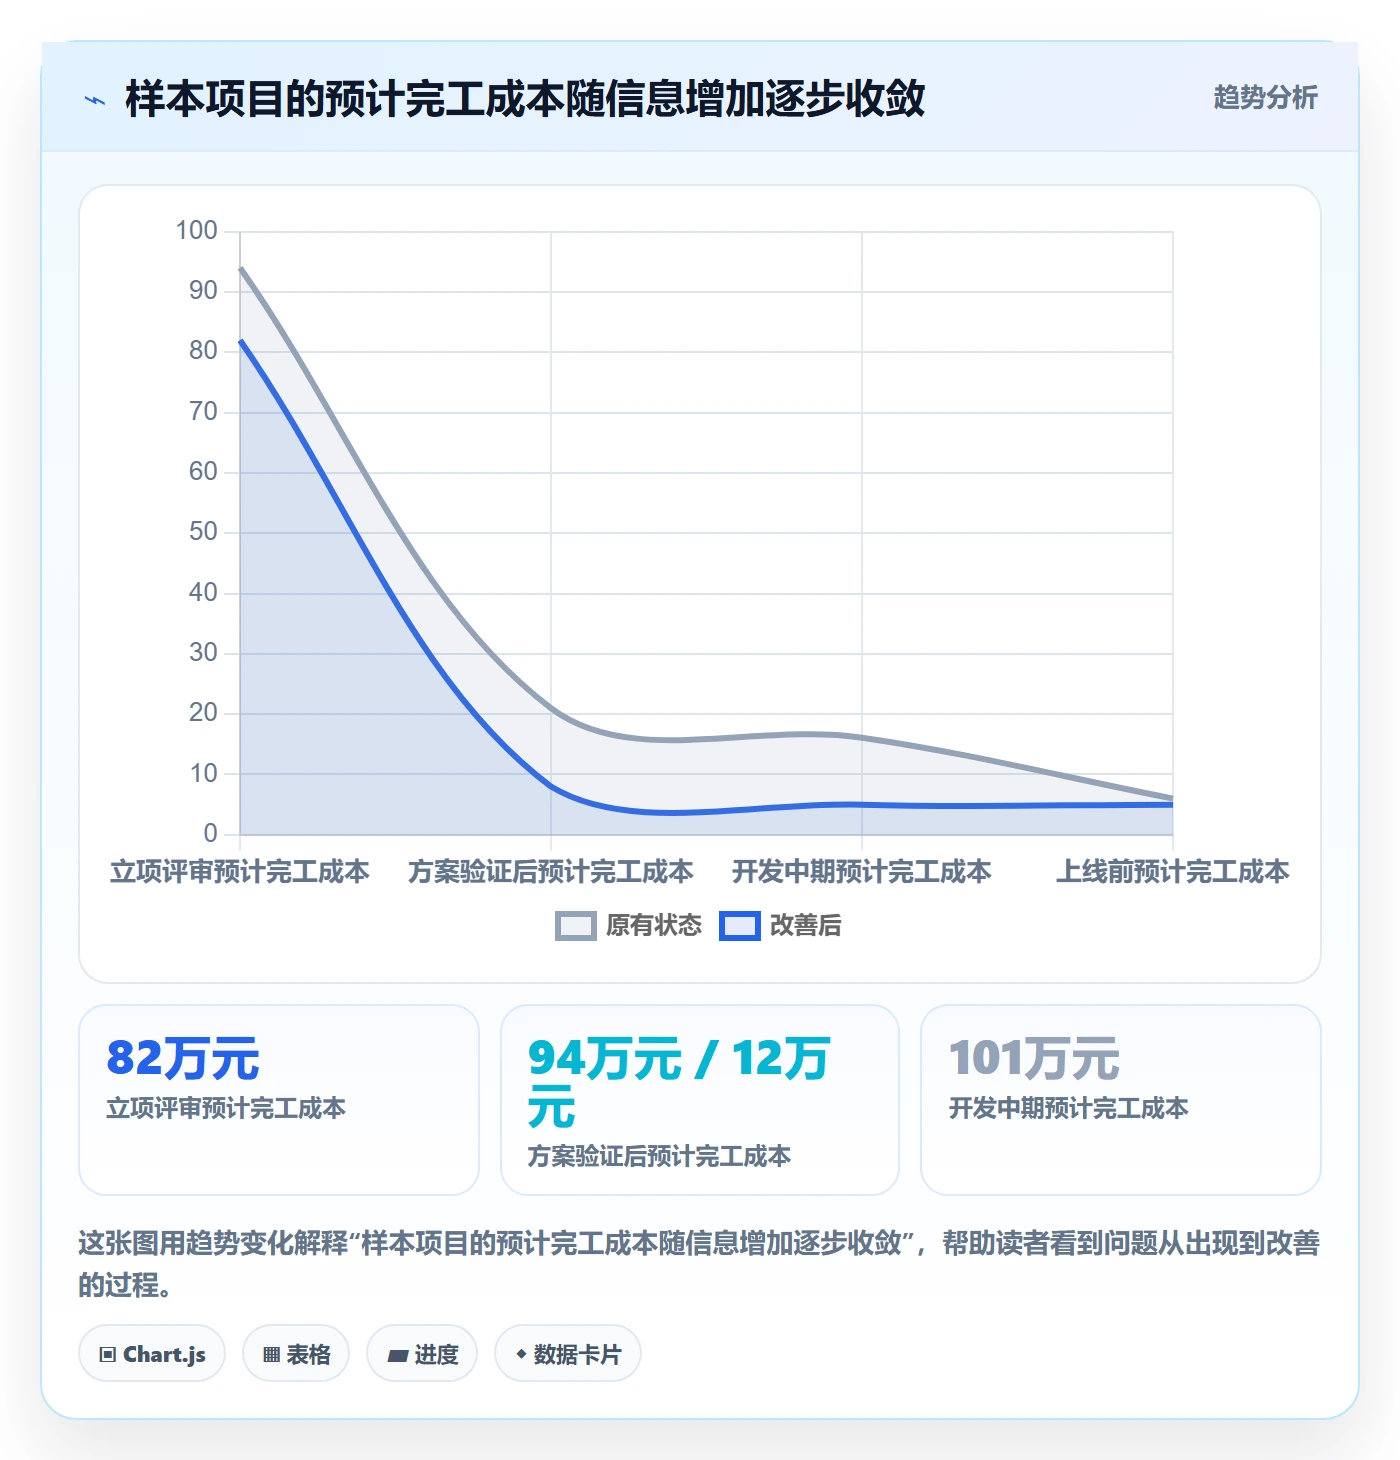Click the y-axis value 50
This screenshot has height=1460, width=1400.
coord(203,532)
